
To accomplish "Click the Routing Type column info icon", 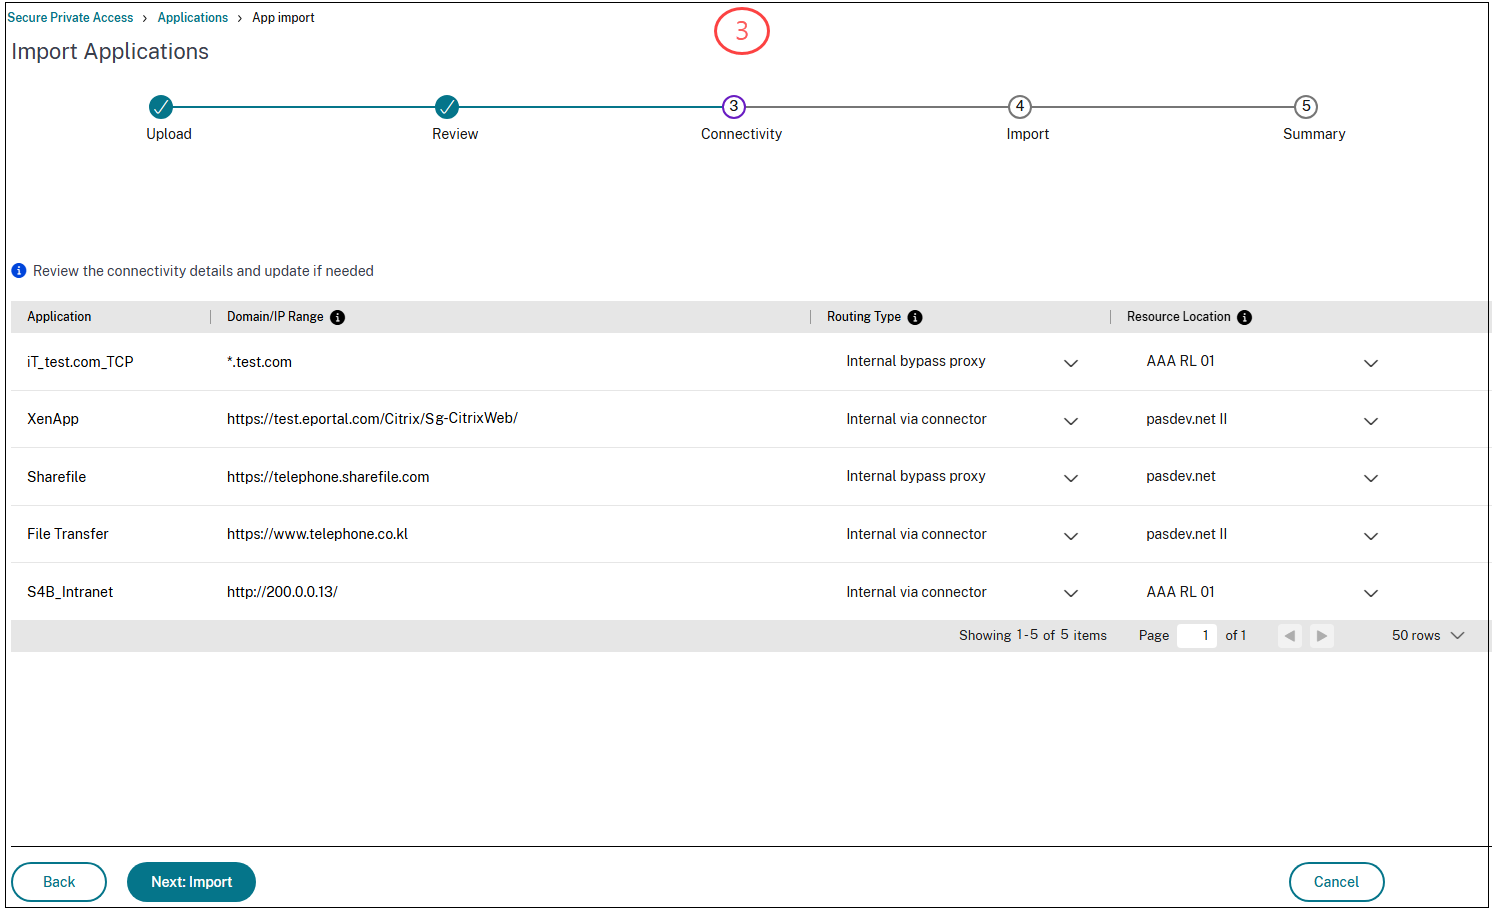I will pos(915,317).
